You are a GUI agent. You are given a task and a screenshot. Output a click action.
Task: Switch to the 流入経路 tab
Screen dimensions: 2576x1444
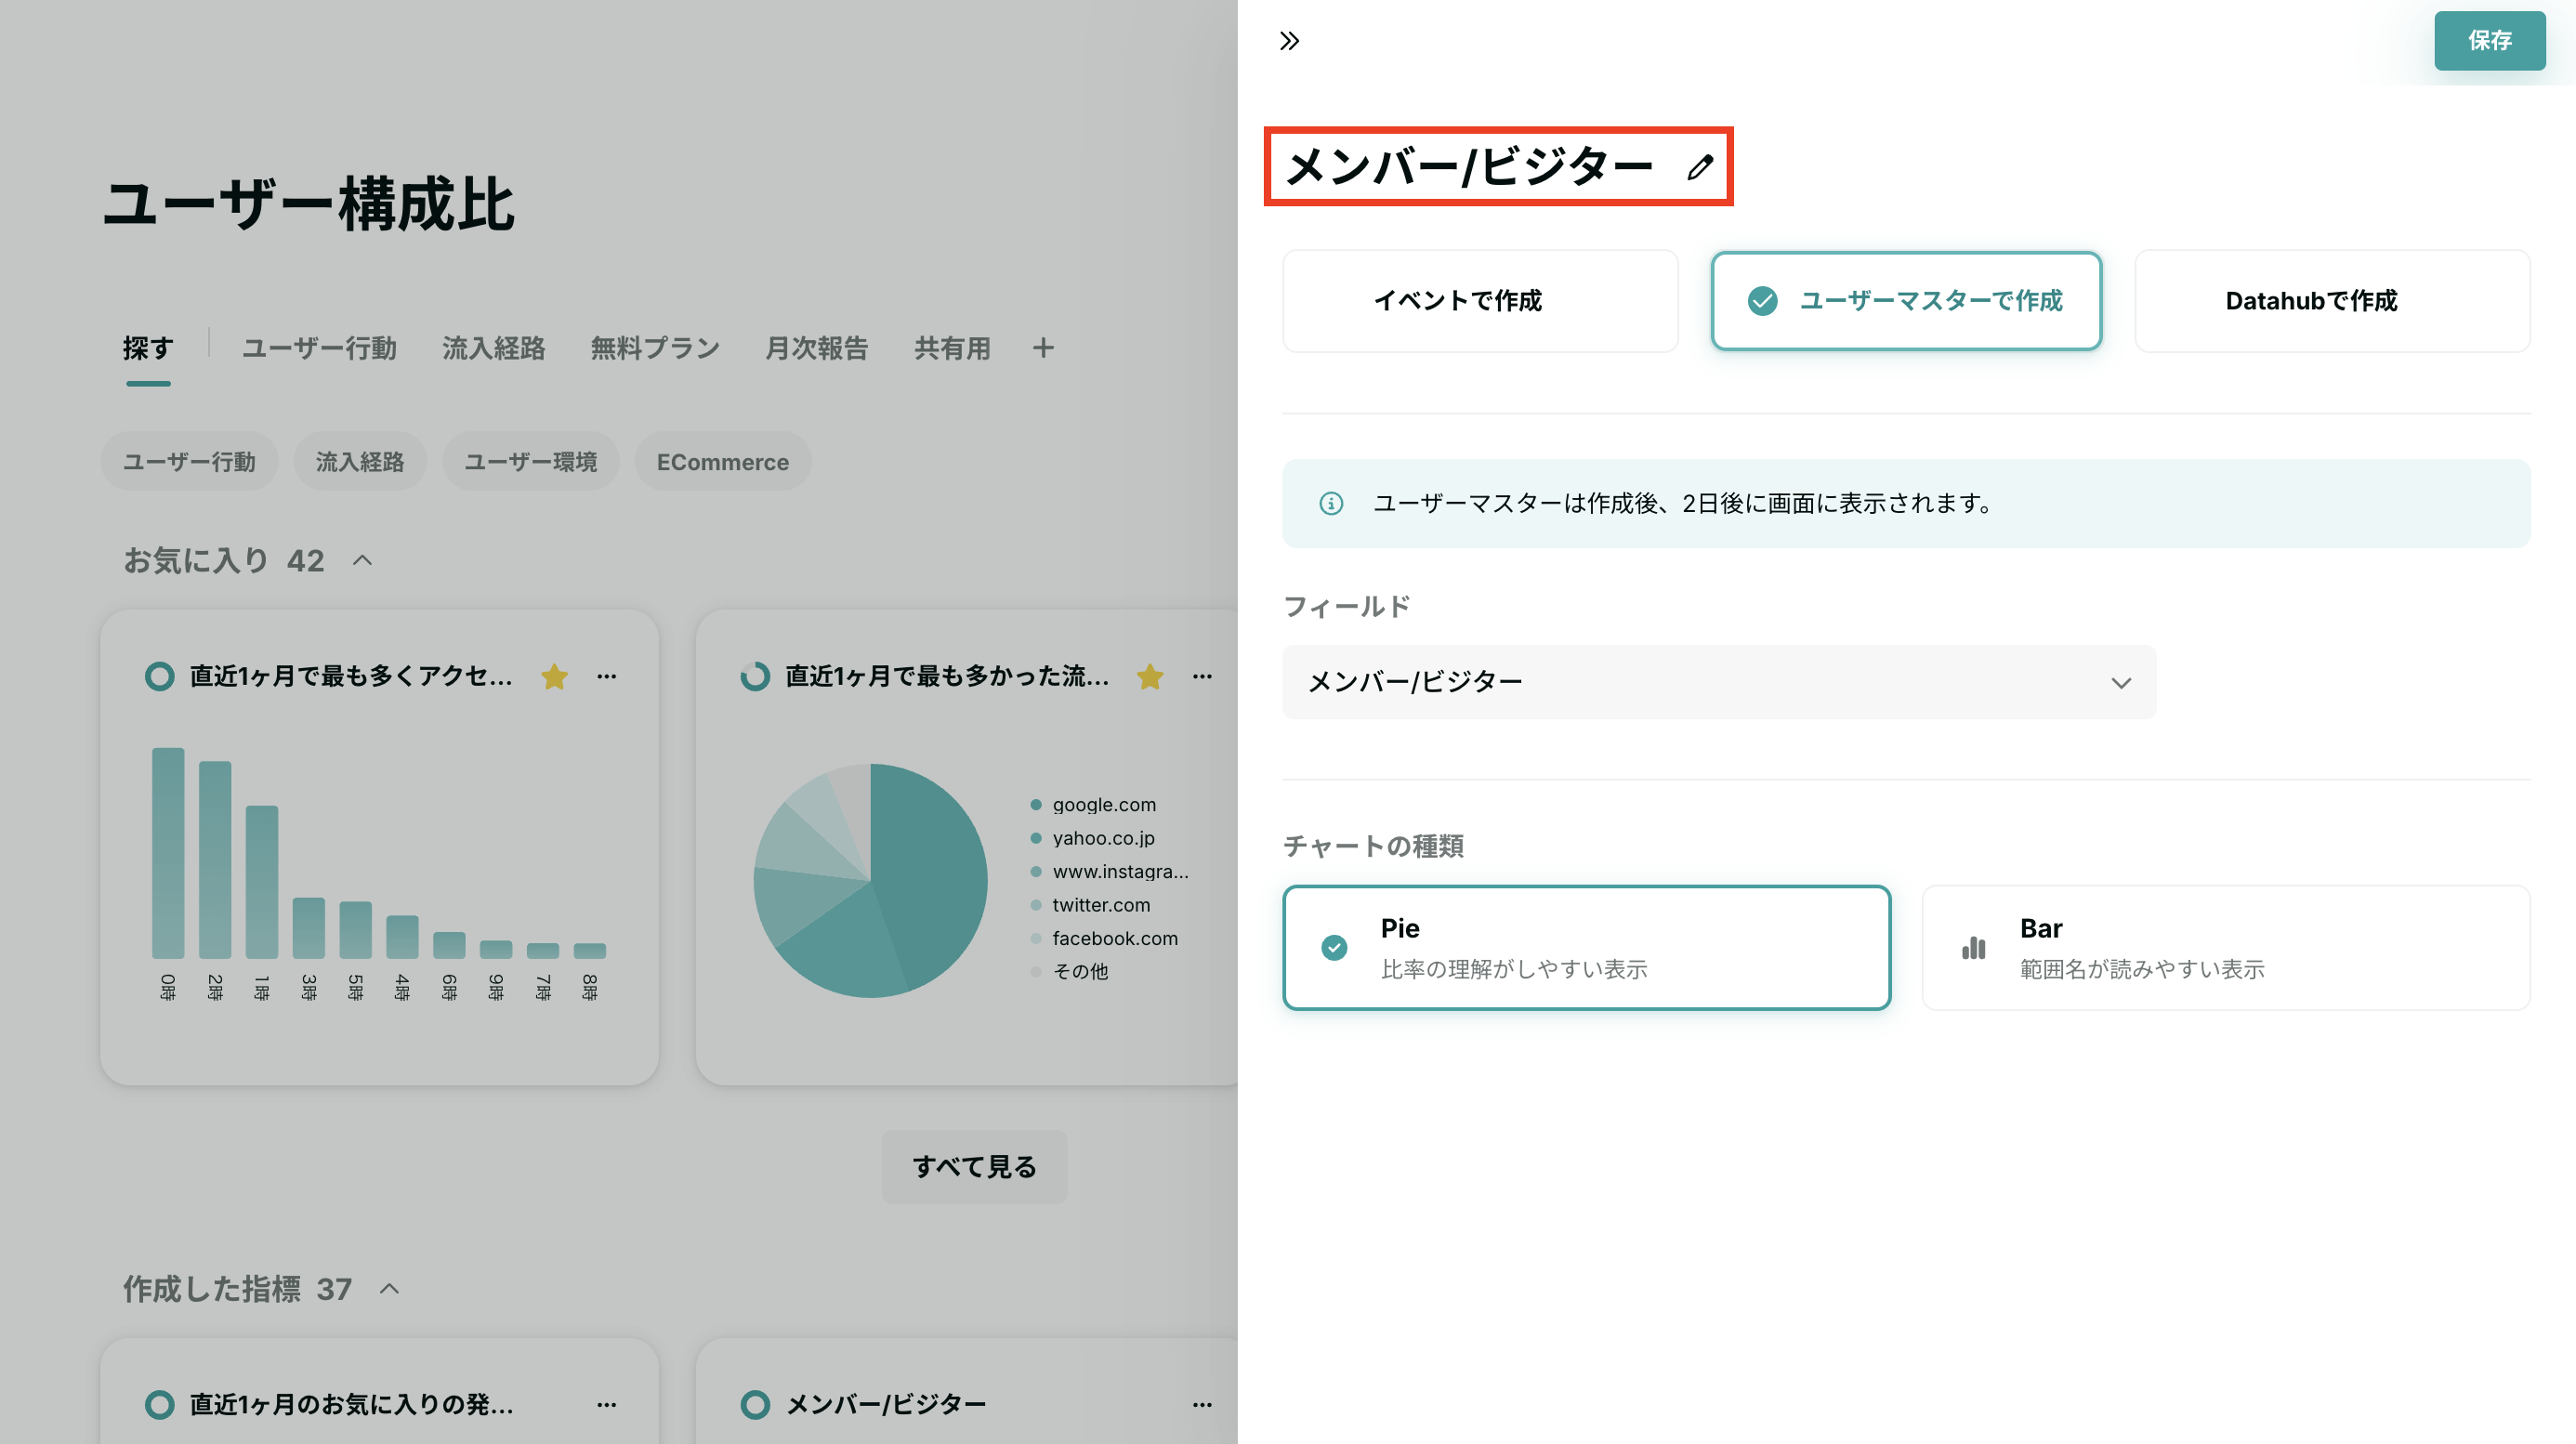point(494,348)
